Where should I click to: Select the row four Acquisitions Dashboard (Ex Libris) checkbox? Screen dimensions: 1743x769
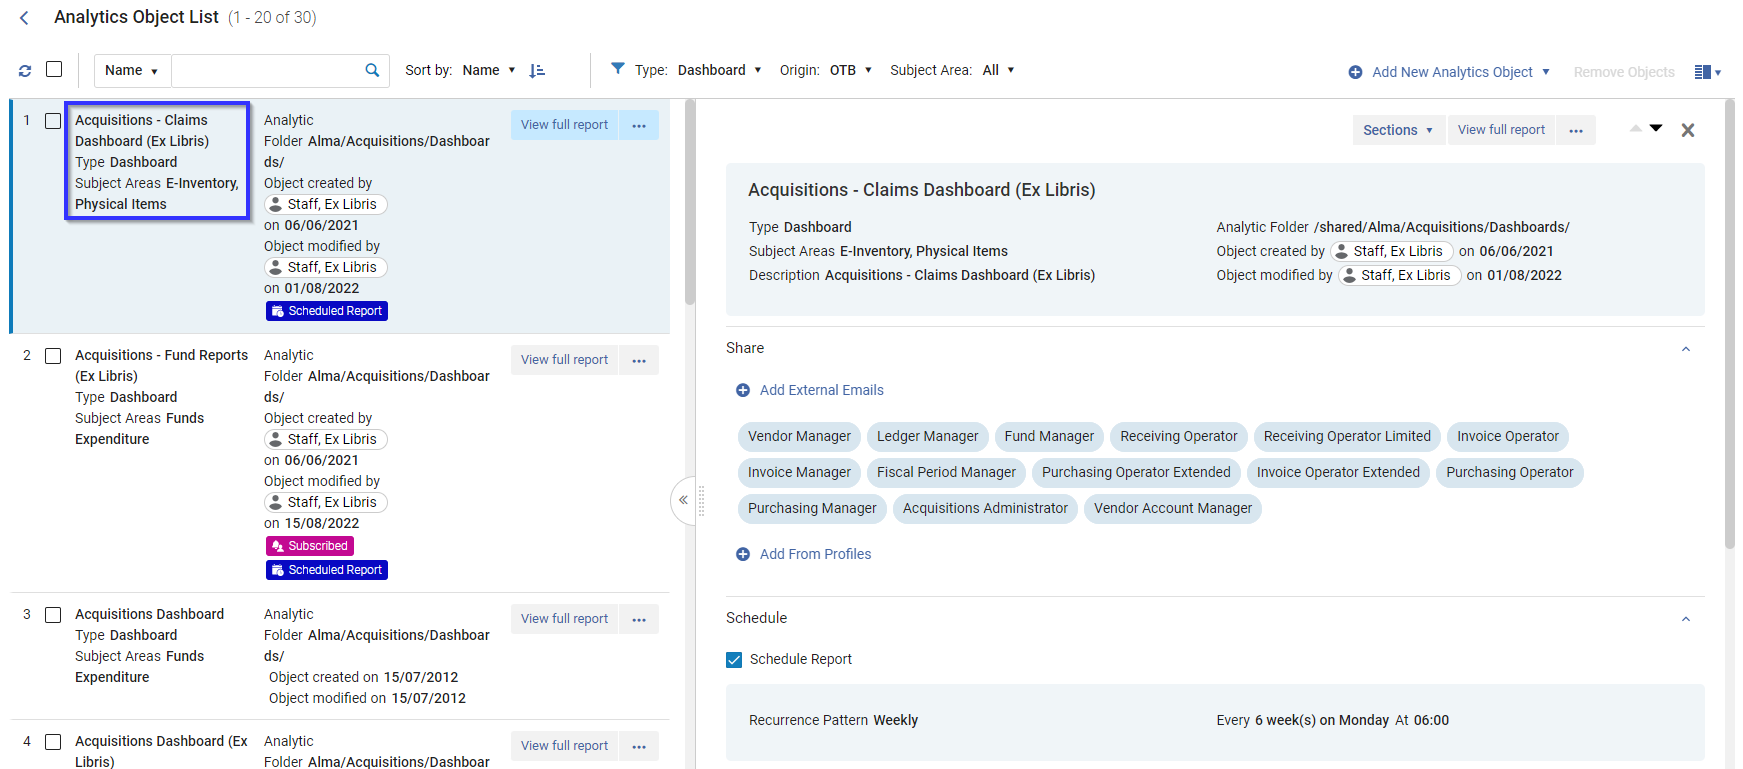pos(53,742)
